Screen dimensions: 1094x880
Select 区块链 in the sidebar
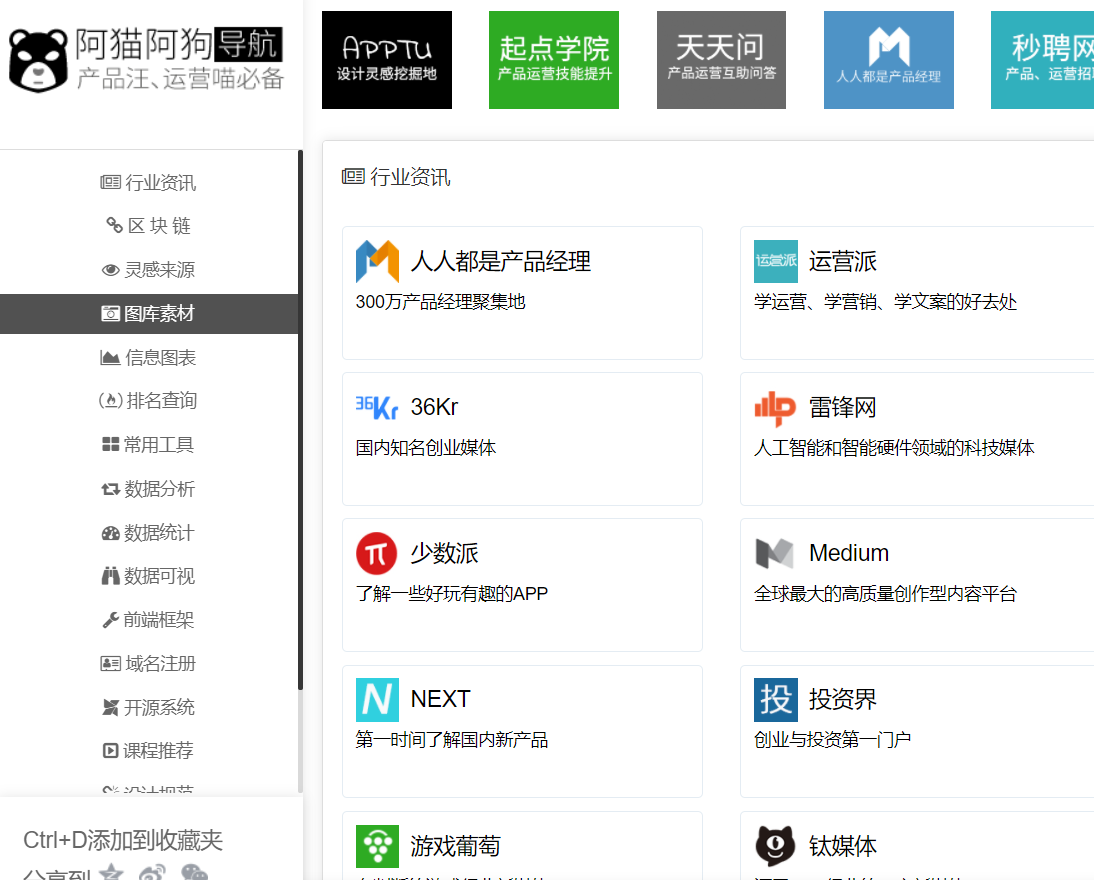point(149,226)
